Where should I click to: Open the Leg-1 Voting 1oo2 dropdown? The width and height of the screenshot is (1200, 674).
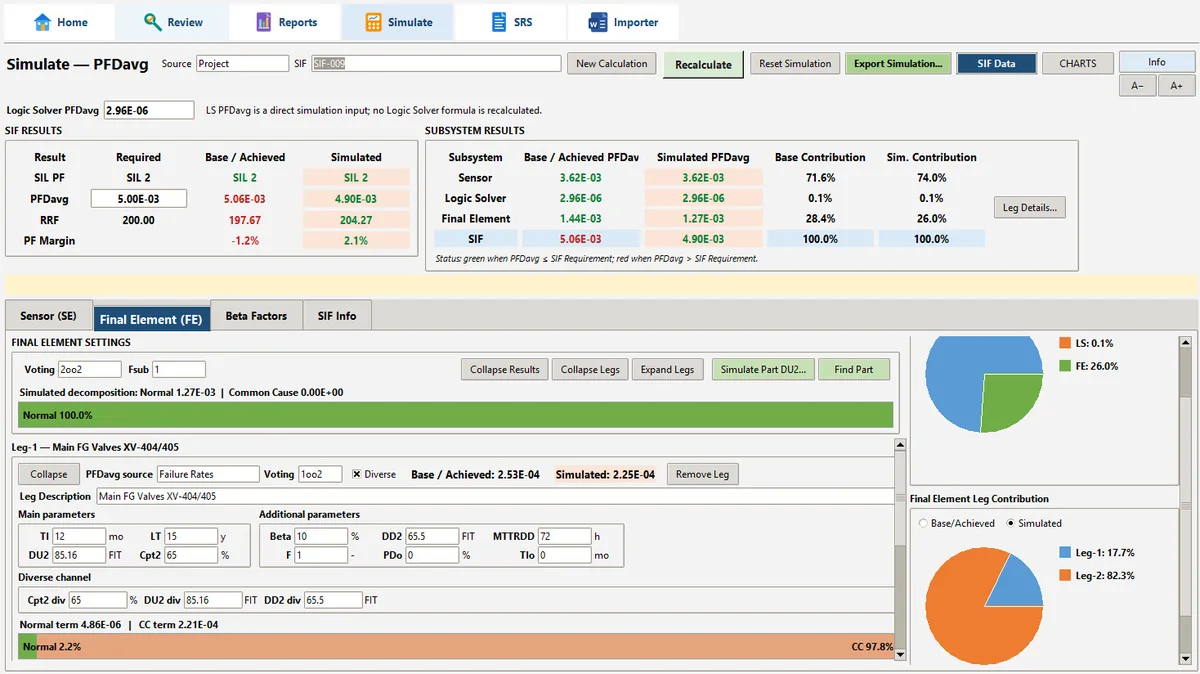(321, 474)
